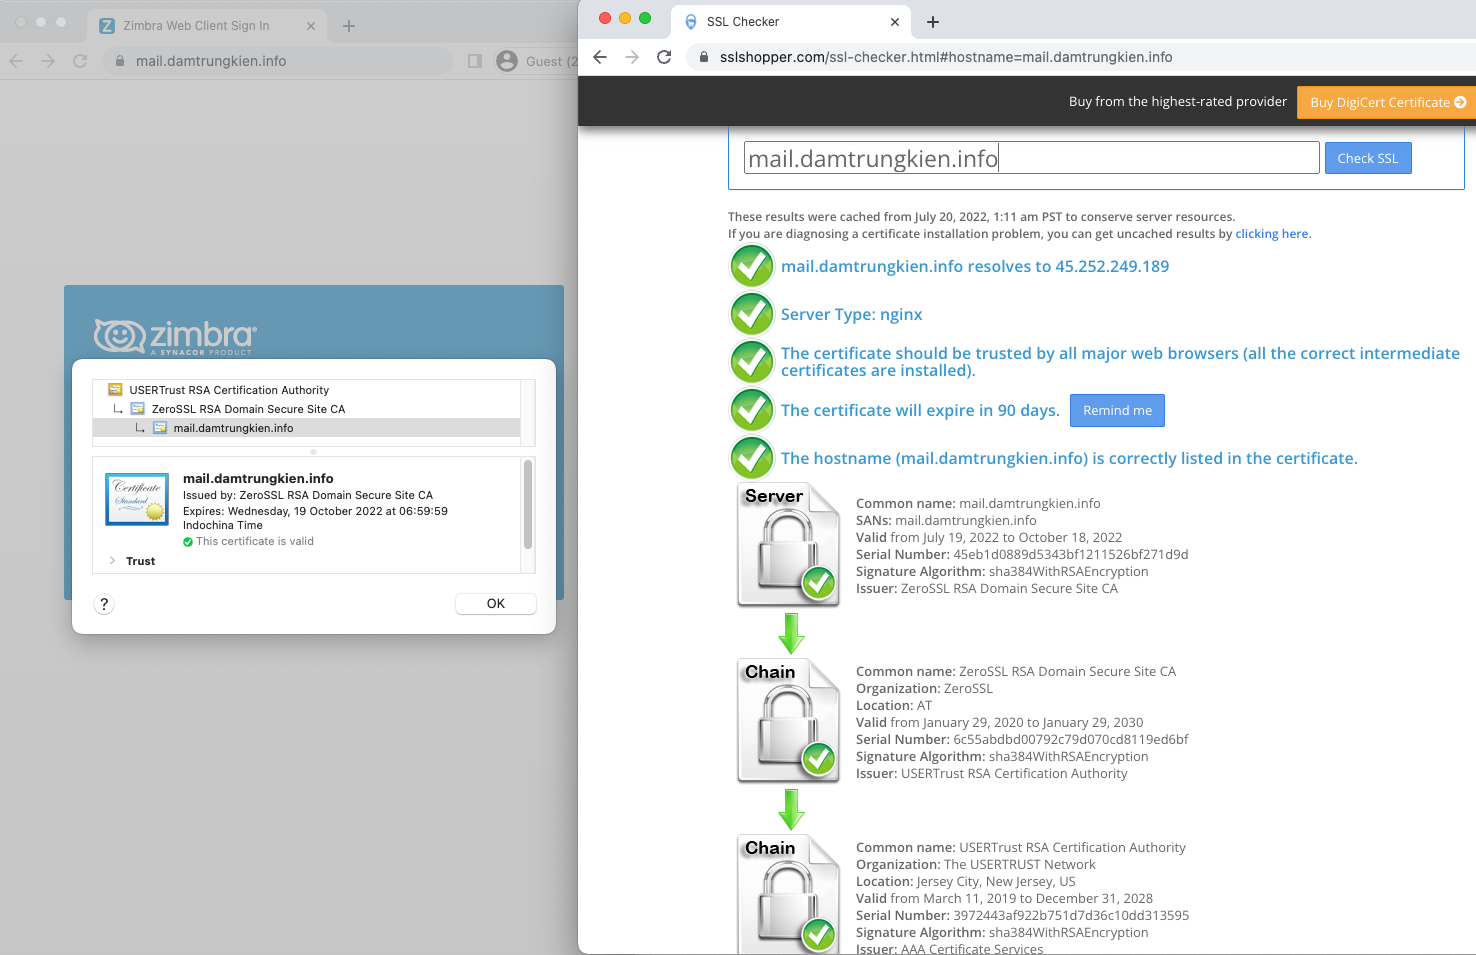Click green checkmark beside hostname correctly listed
This screenshot has height=955, width=1476.
(x=752, y=458)
